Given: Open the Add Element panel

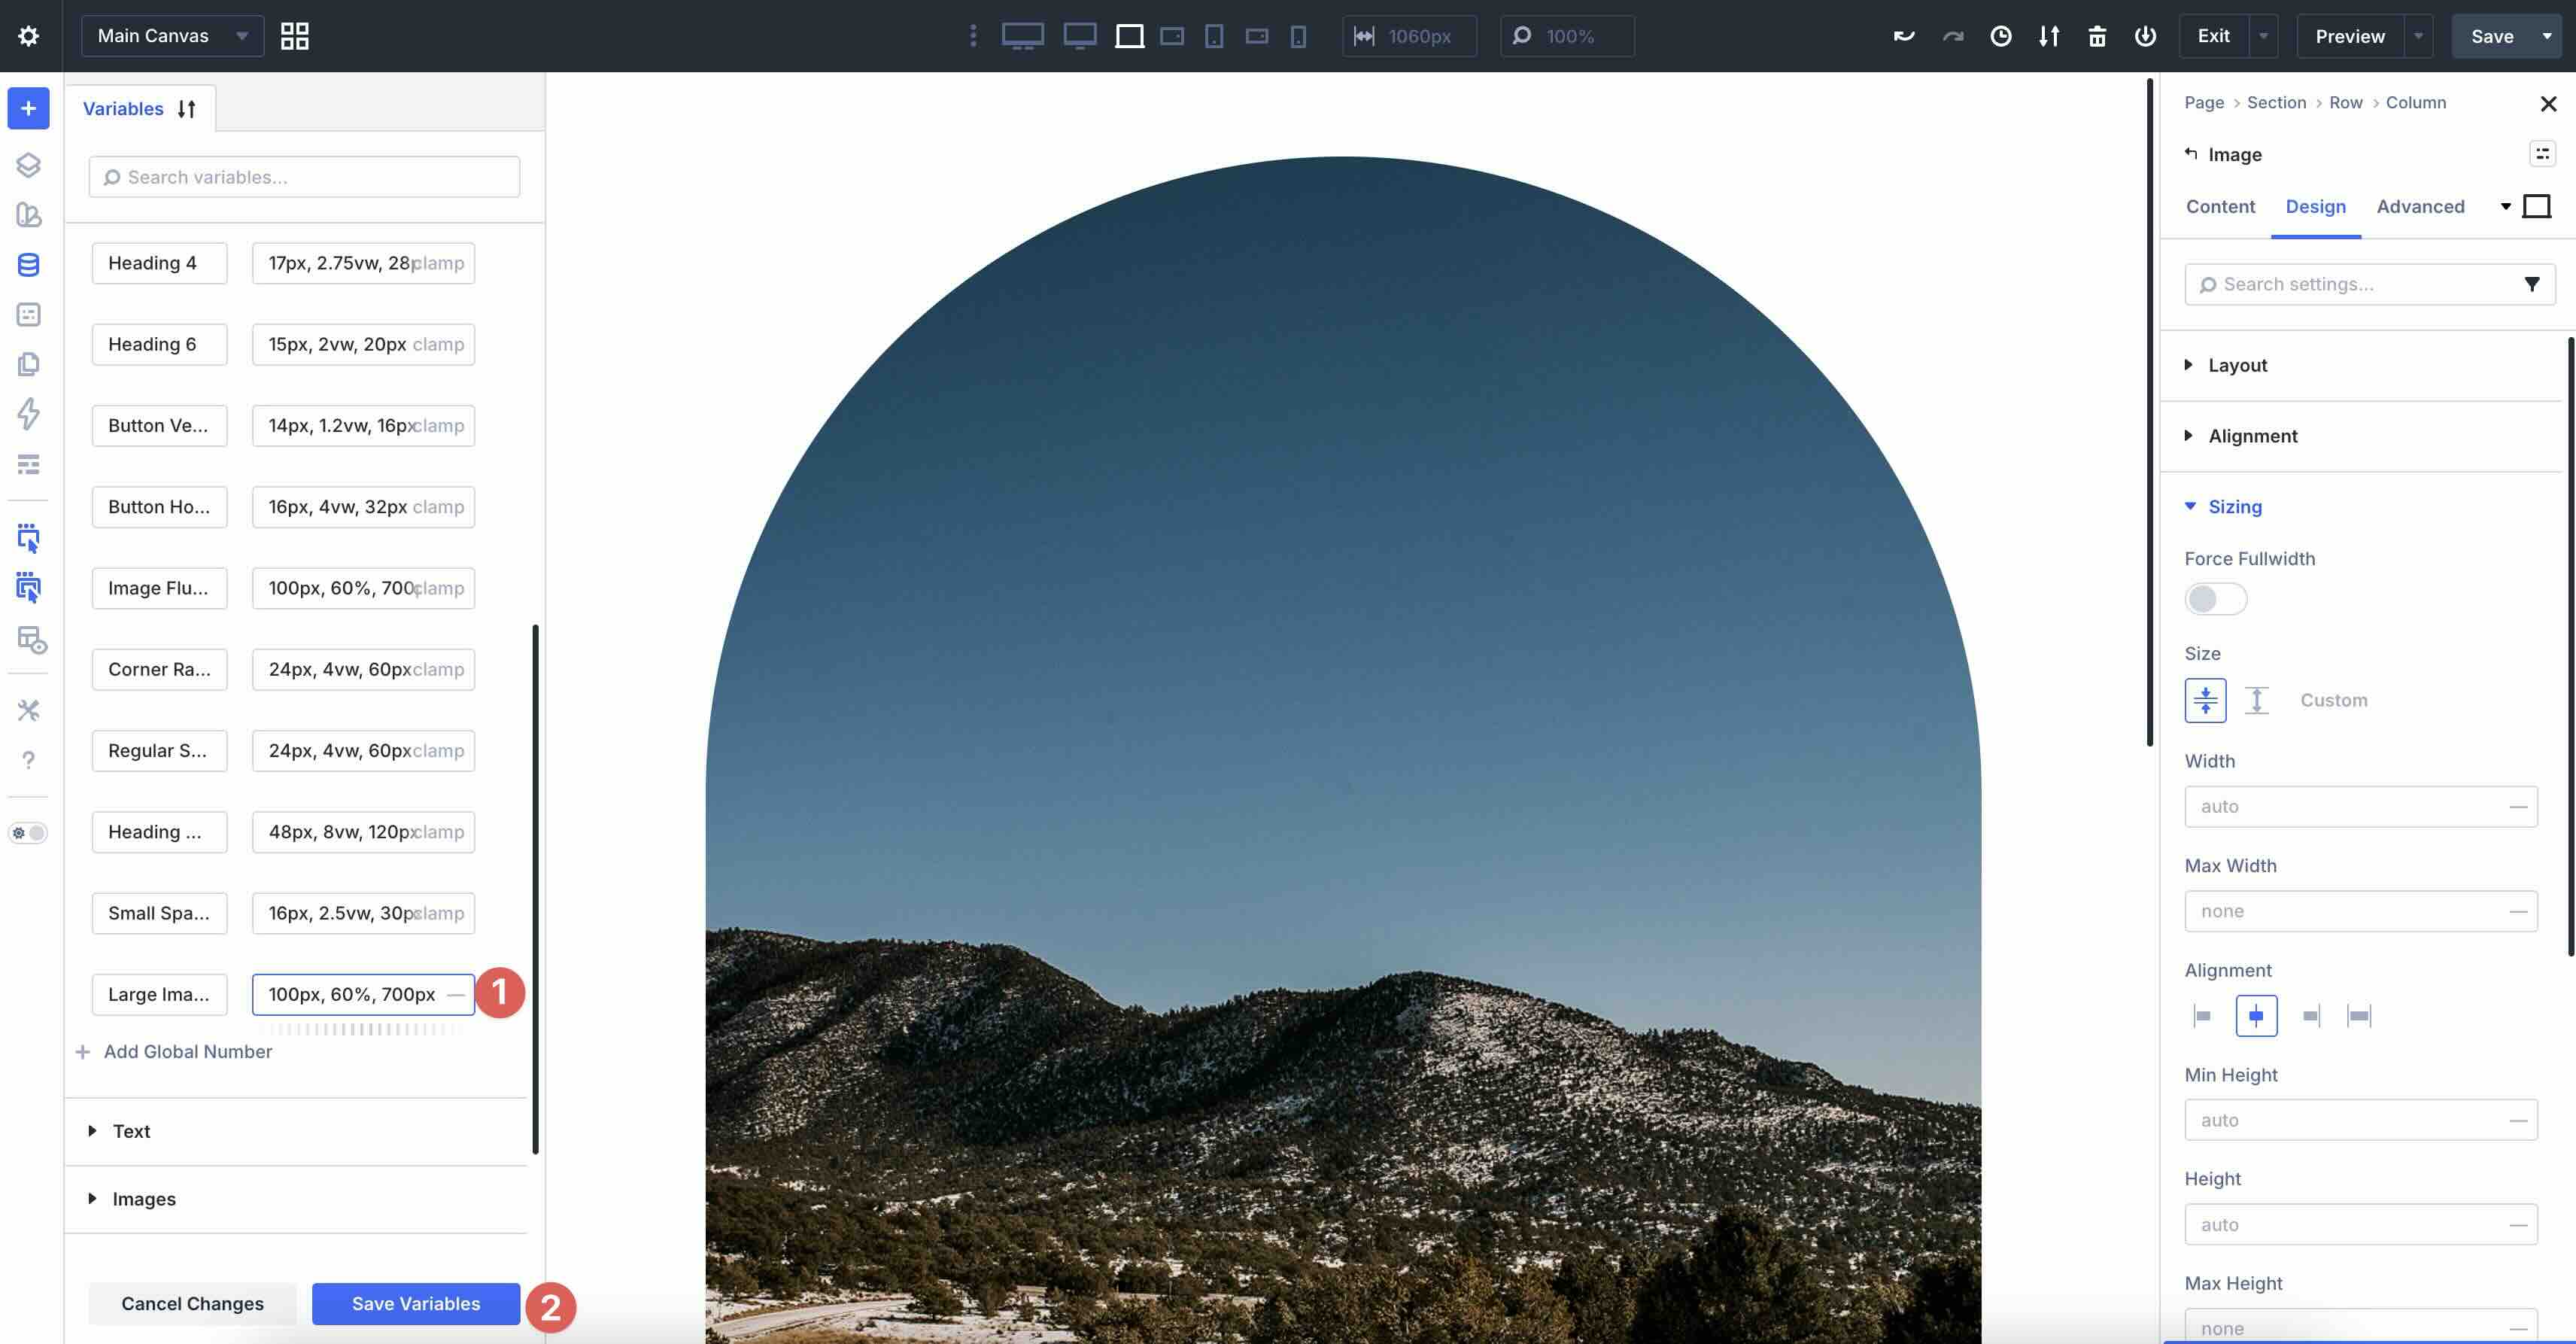Looking at the screenshot, I should [x=28, y=108].
